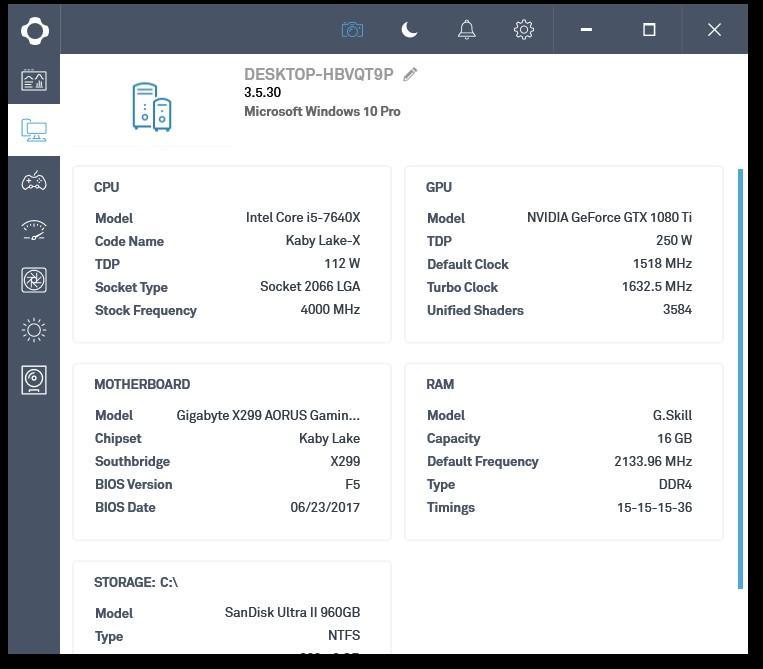Click the DESKTOP-HBVQT9P computer name
The image size is (763, 669).
[319, 74]
